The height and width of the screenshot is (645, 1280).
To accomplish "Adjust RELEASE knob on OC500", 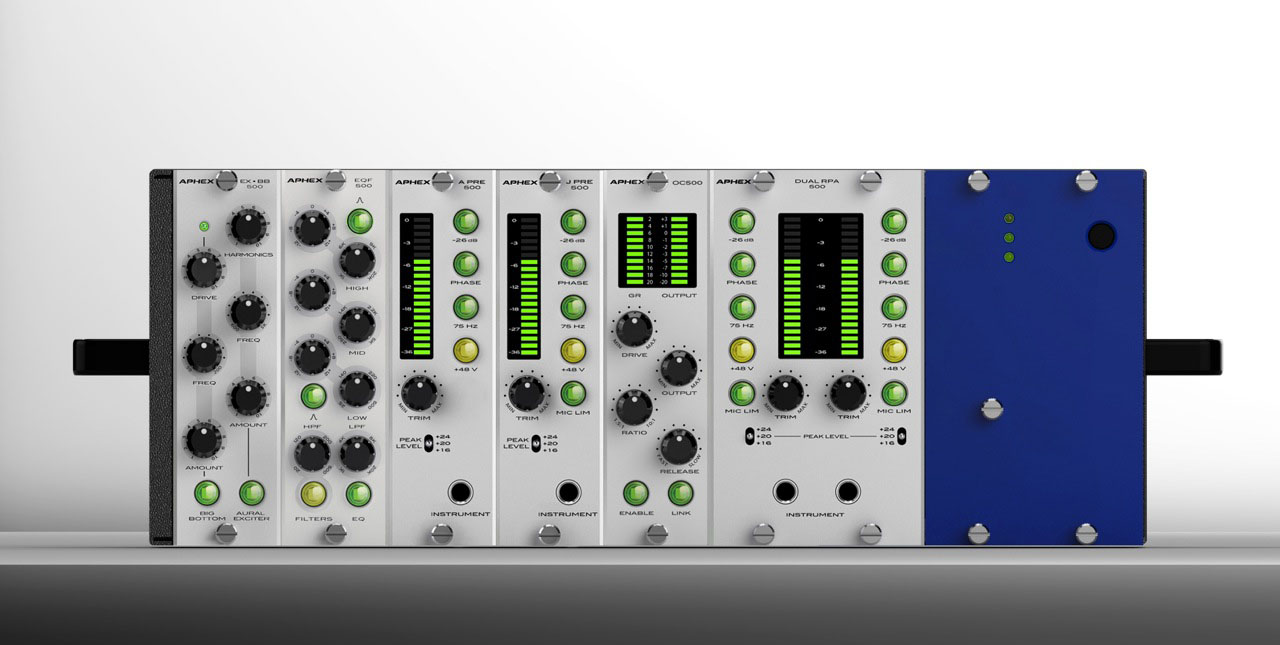I will pos(679,445).
